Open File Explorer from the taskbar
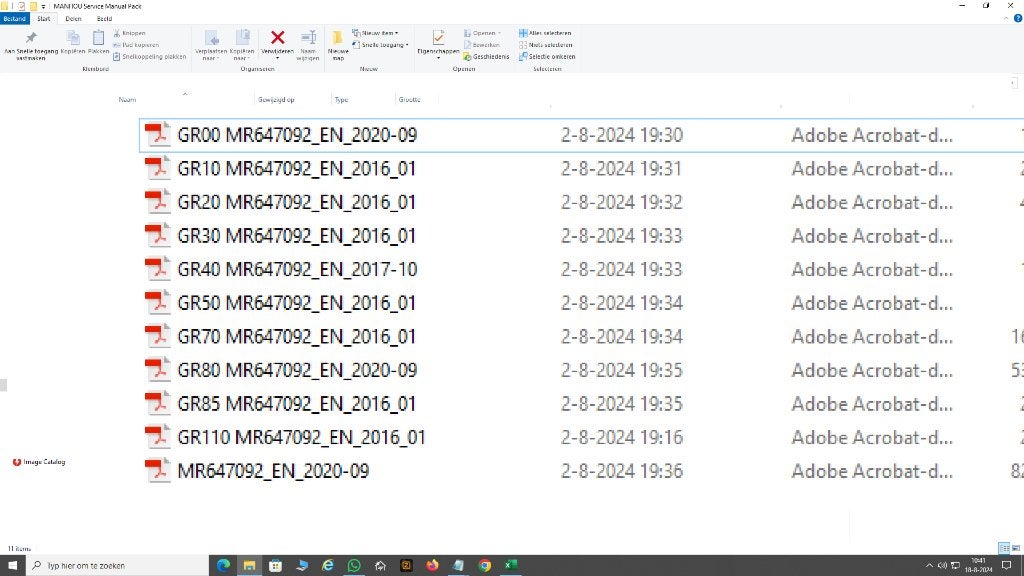The height and width of the screenshot is (576, 1024). [x=249, y=566]
